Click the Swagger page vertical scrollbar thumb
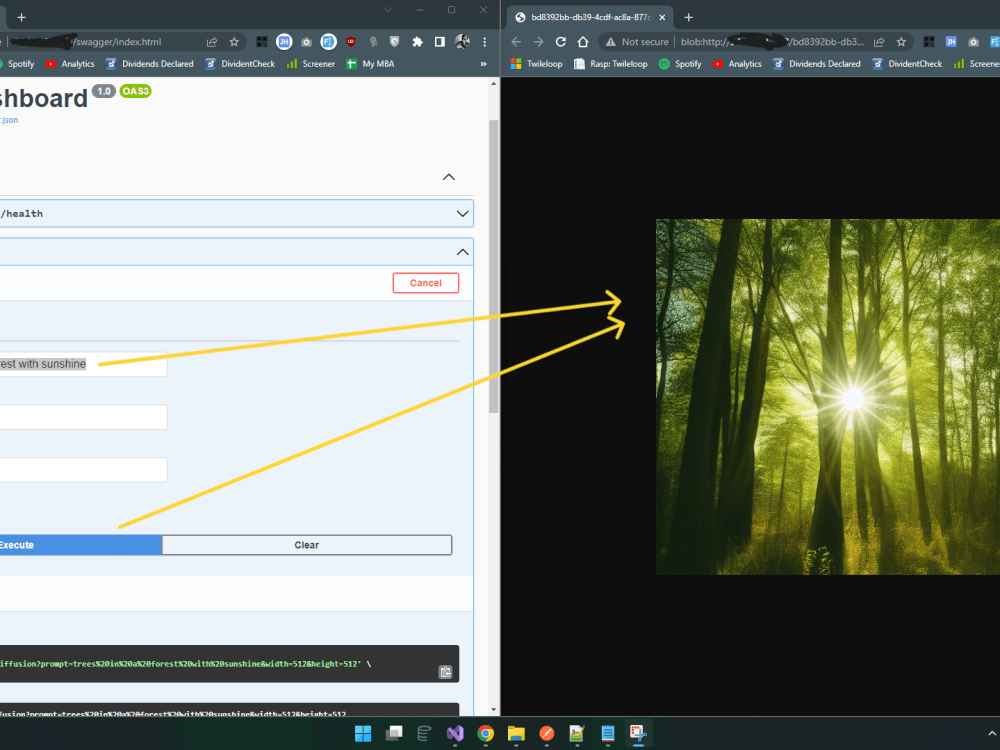This screenshot has height=750, width=1000. (x=494, y=266)
